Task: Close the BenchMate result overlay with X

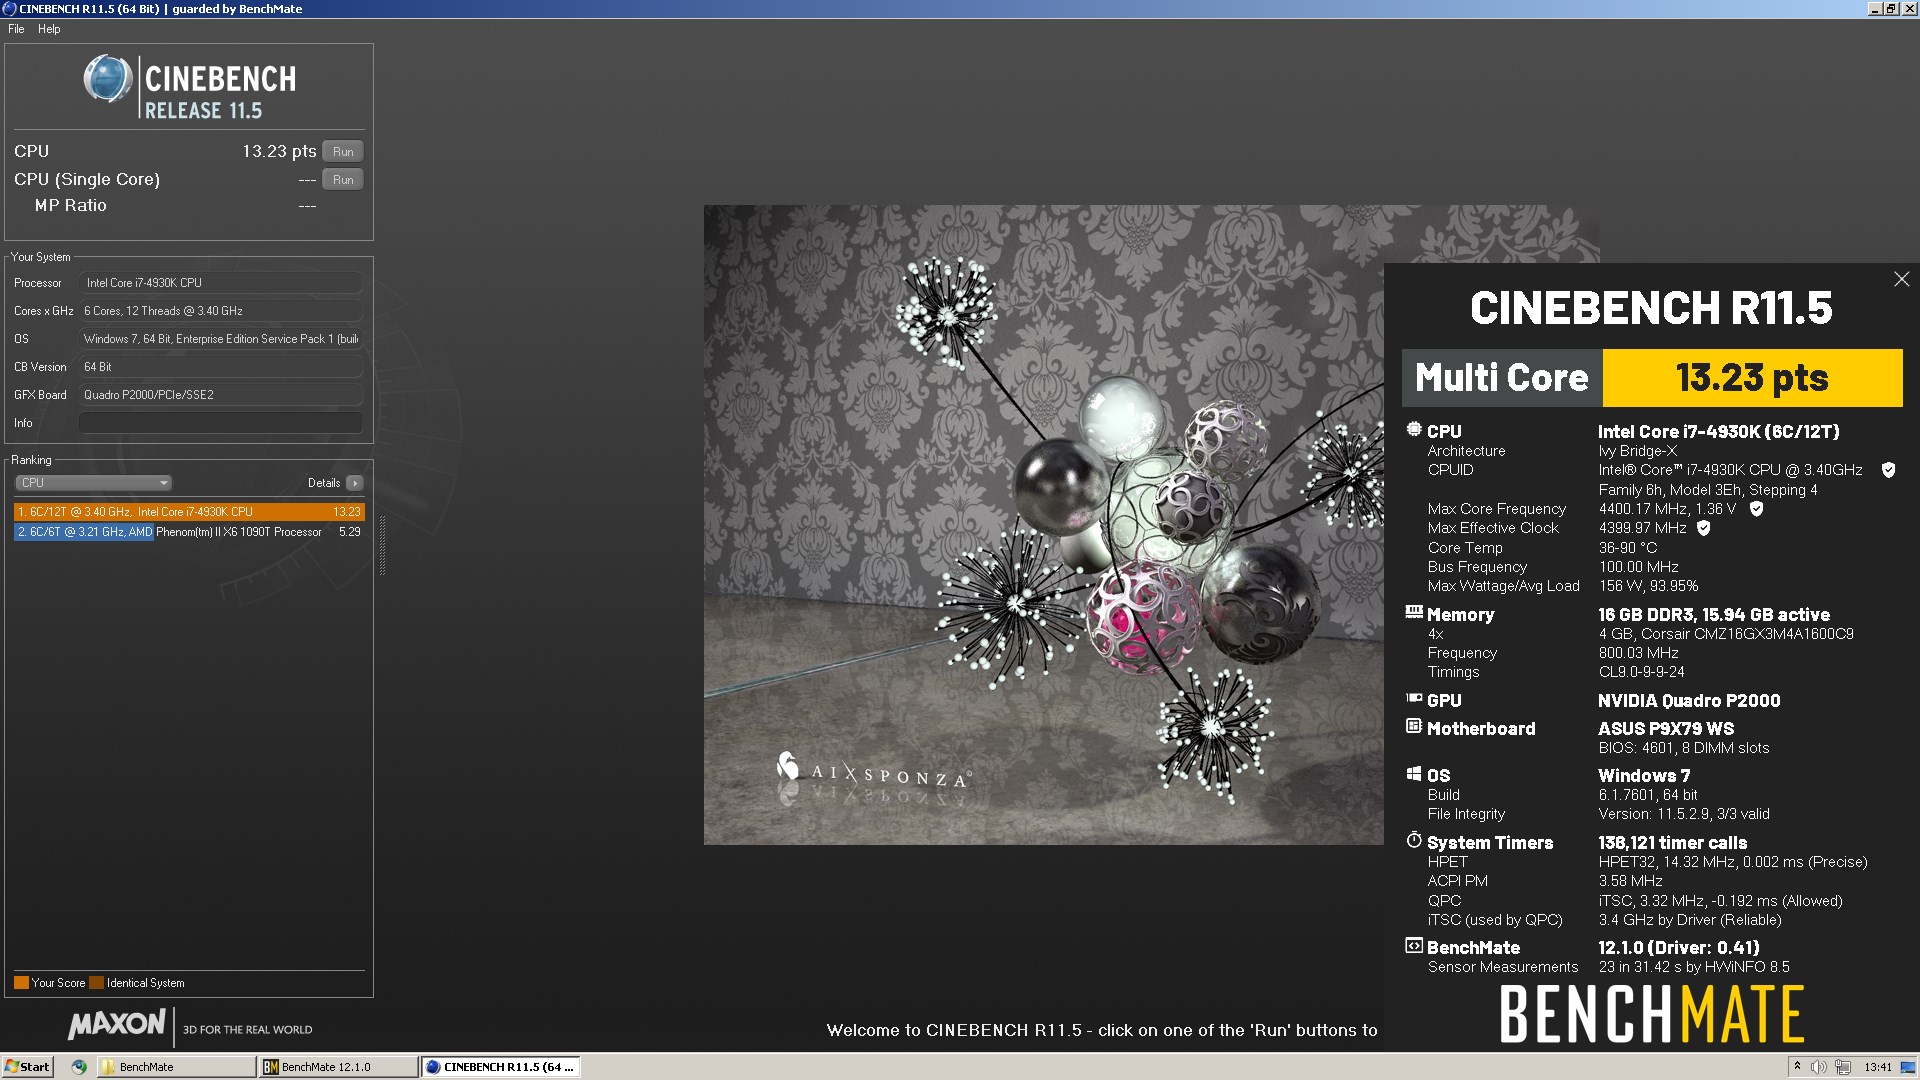Action: [1901, 279]
